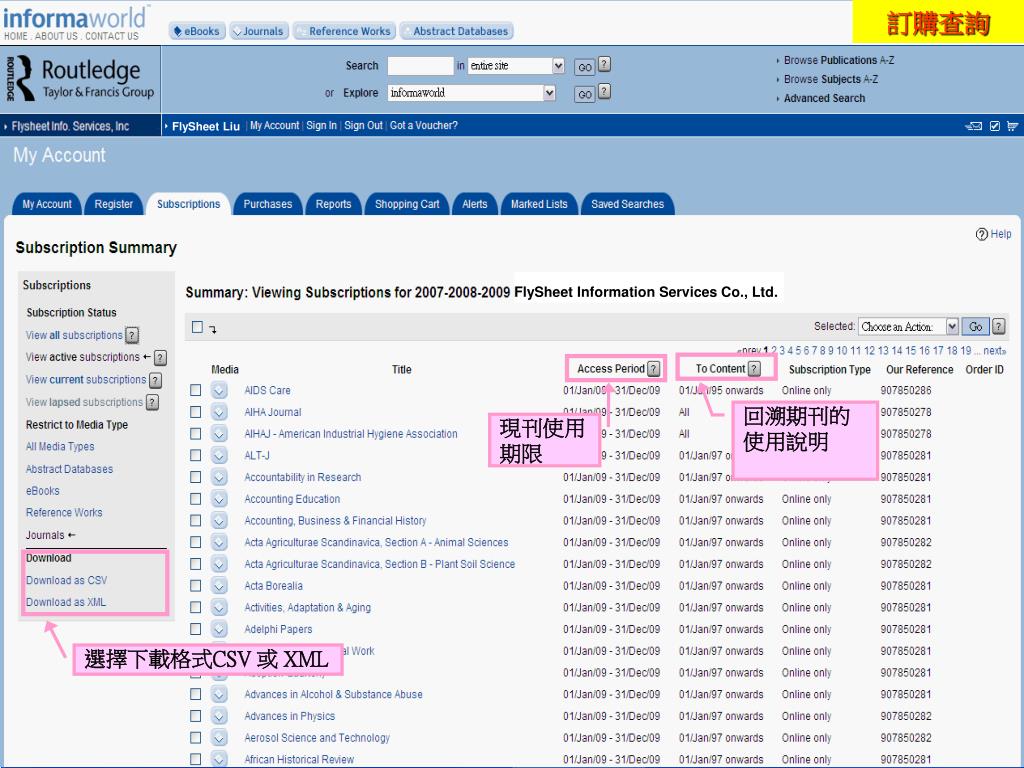
Task: Click the checkmark icon in the blue bar
Action: coord(995,126)
